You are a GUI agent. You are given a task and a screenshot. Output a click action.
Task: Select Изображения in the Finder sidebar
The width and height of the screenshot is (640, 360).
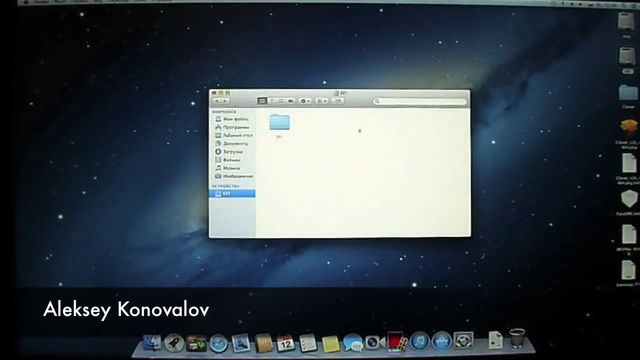234,176
